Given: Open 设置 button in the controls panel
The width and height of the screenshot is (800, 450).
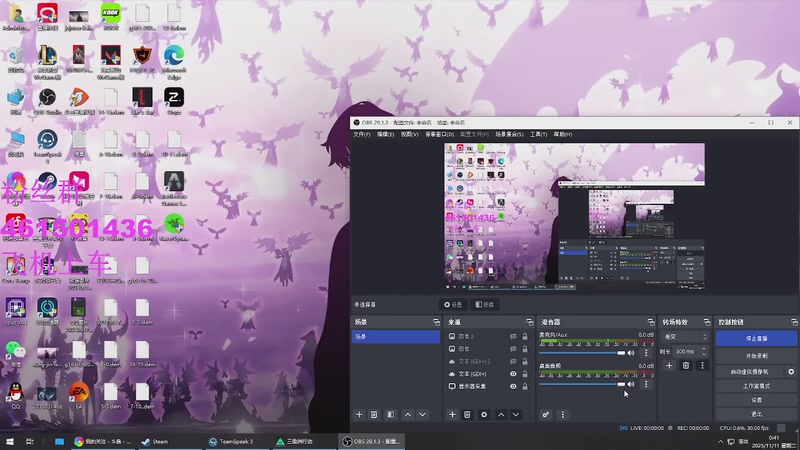Looking at the screenshot, I should [x=756, y=400].
